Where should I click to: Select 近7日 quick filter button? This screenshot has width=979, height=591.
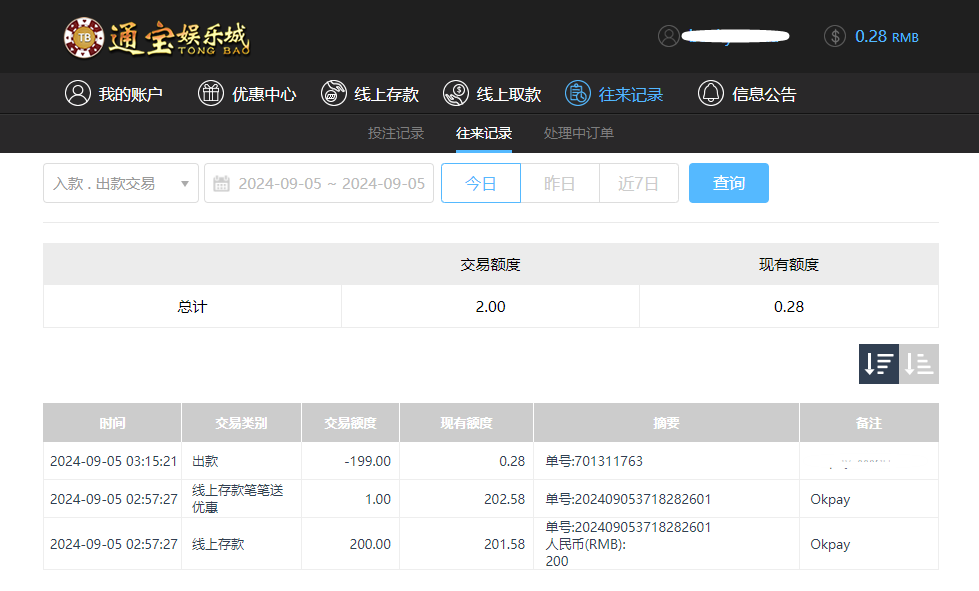638,183
